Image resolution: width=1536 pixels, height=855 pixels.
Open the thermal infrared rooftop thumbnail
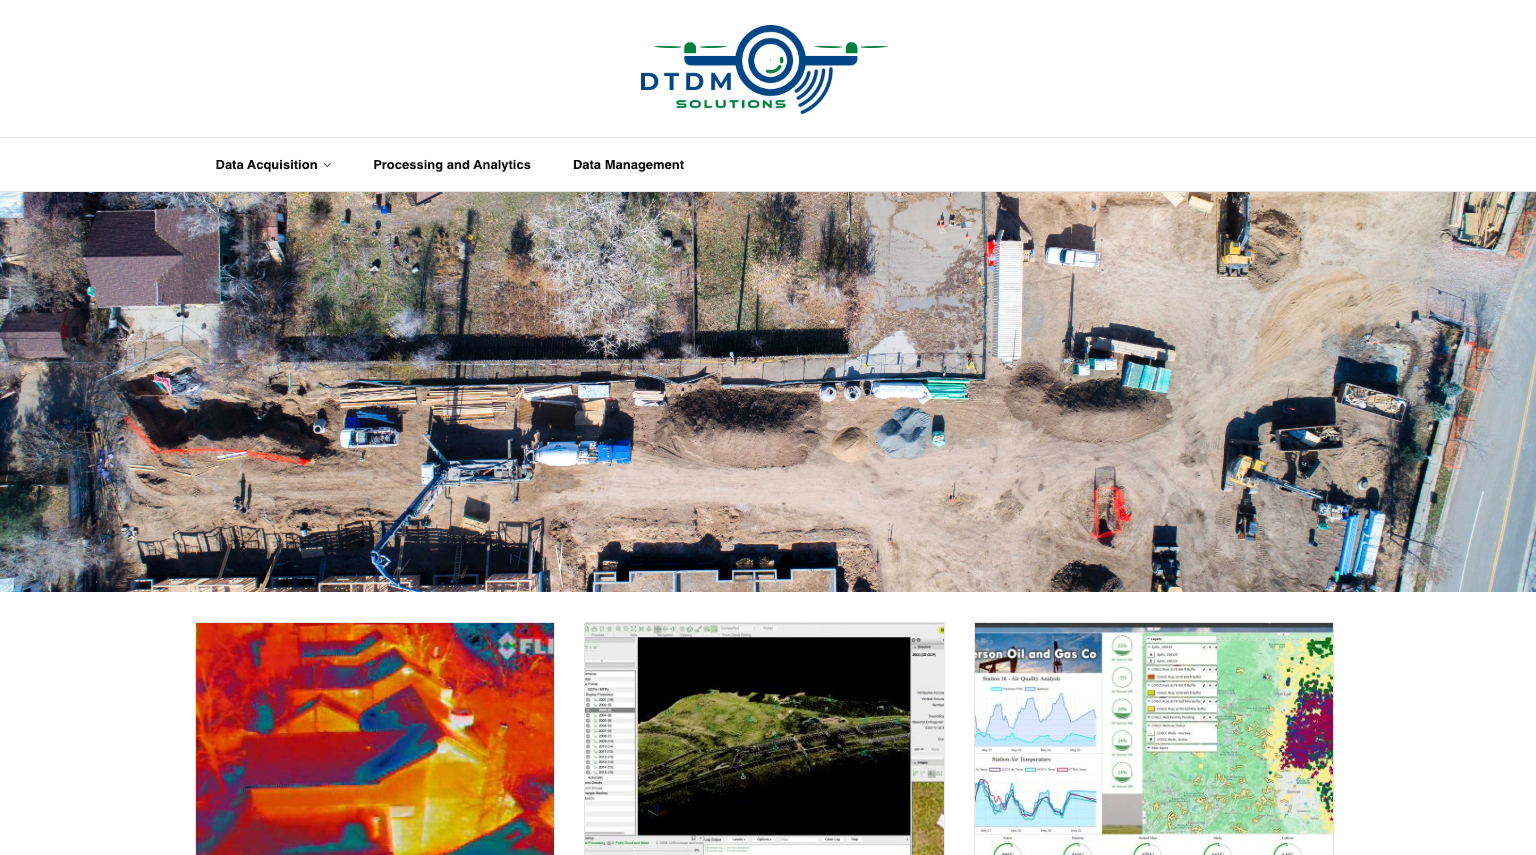tap(375, 739)
